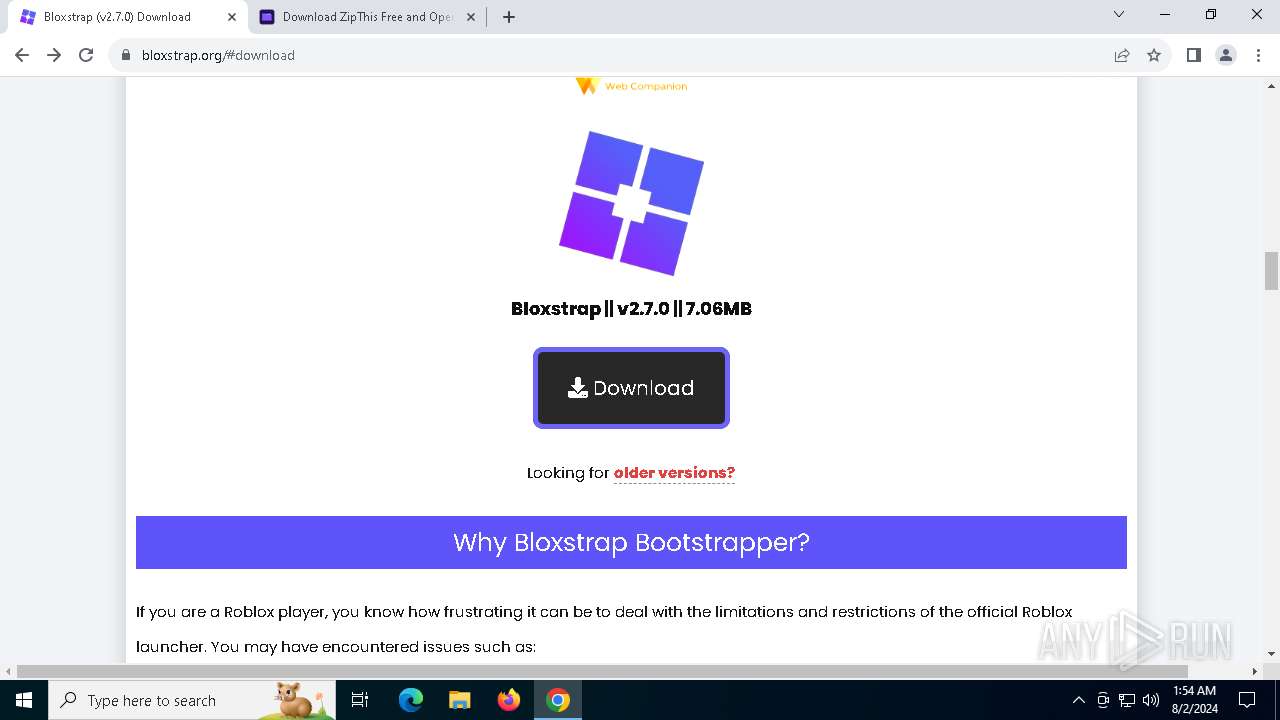The width and height of the screenshot is (1280, 720).
Task: Open Task View in taskbar
Action: click(360, 700)
